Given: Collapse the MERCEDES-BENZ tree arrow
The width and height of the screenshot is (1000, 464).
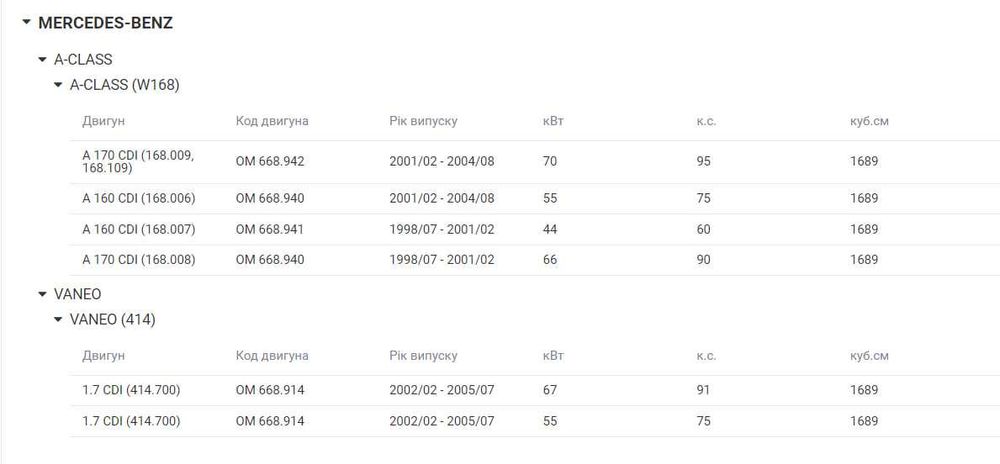Looking at the screenshot, I should click(x=26, y=22).
